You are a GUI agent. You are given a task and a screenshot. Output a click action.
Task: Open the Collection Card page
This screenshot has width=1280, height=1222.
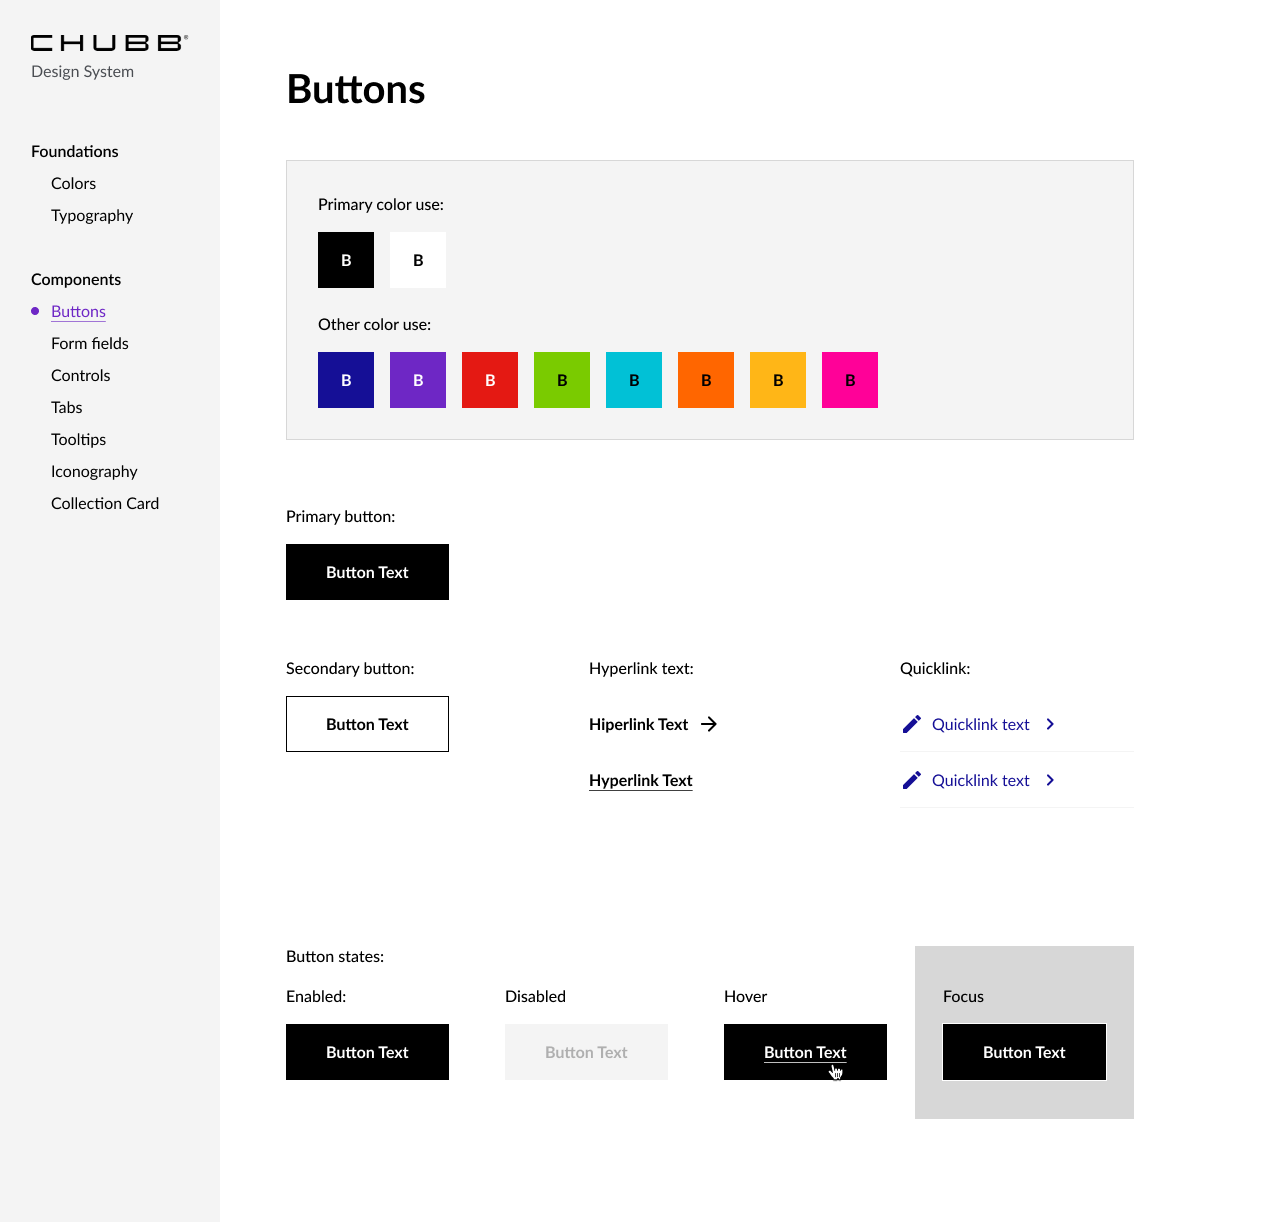click(105, 503)
